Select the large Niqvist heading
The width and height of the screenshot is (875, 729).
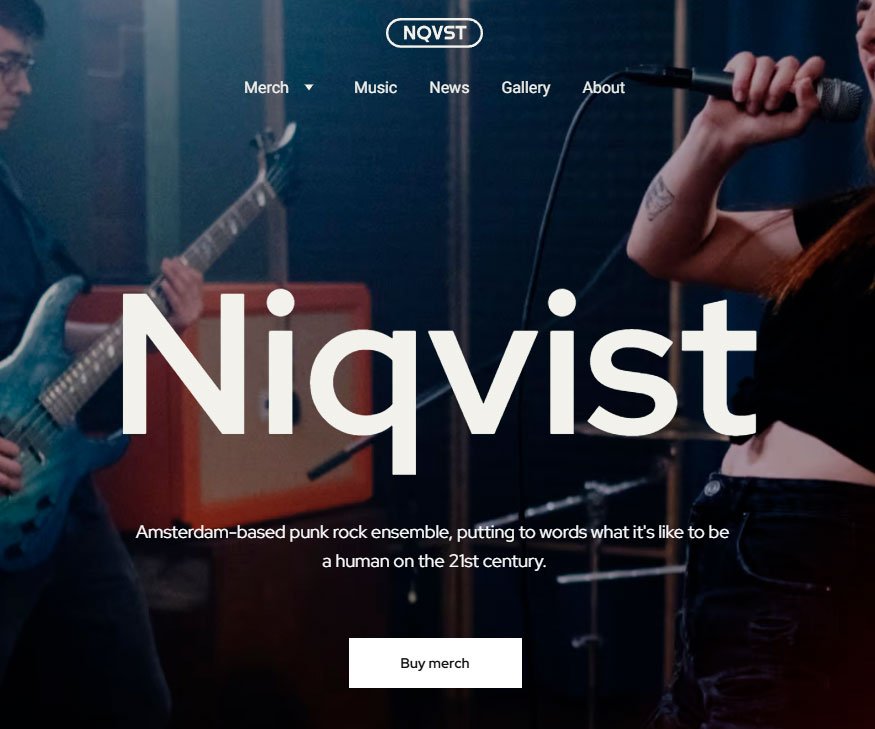coord(439,380)
